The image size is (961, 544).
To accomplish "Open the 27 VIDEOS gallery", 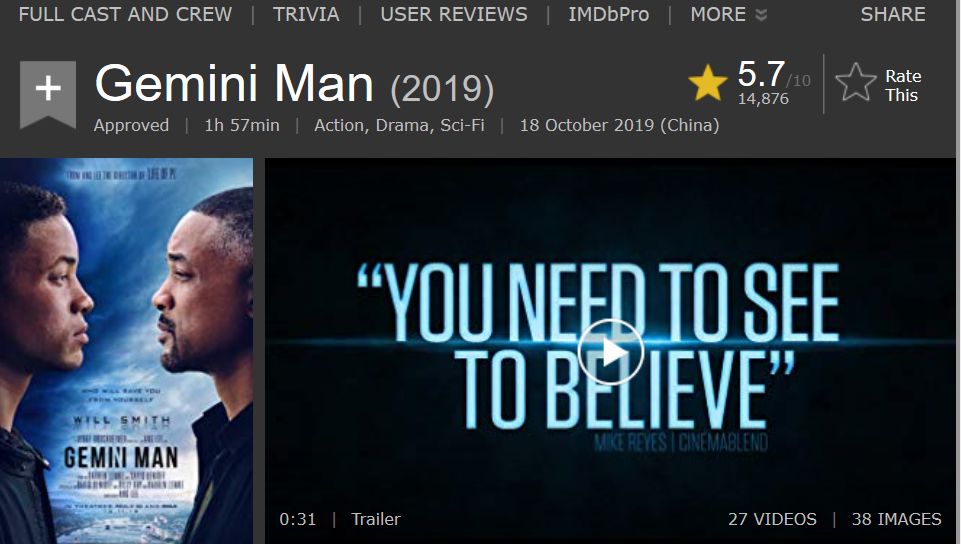I will click(772, 519).
